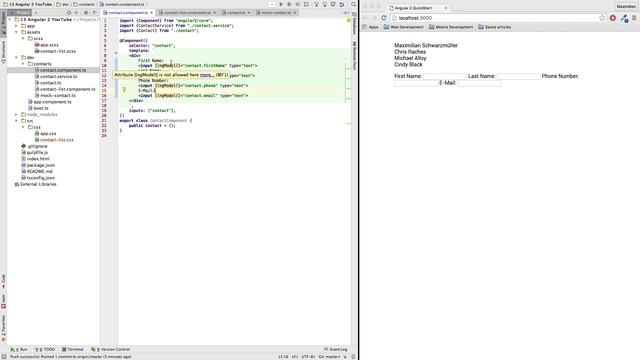Click the eyedropper extension icon in Chrome
This screenshot has width=640, height=360.
[x=624, y=18]
